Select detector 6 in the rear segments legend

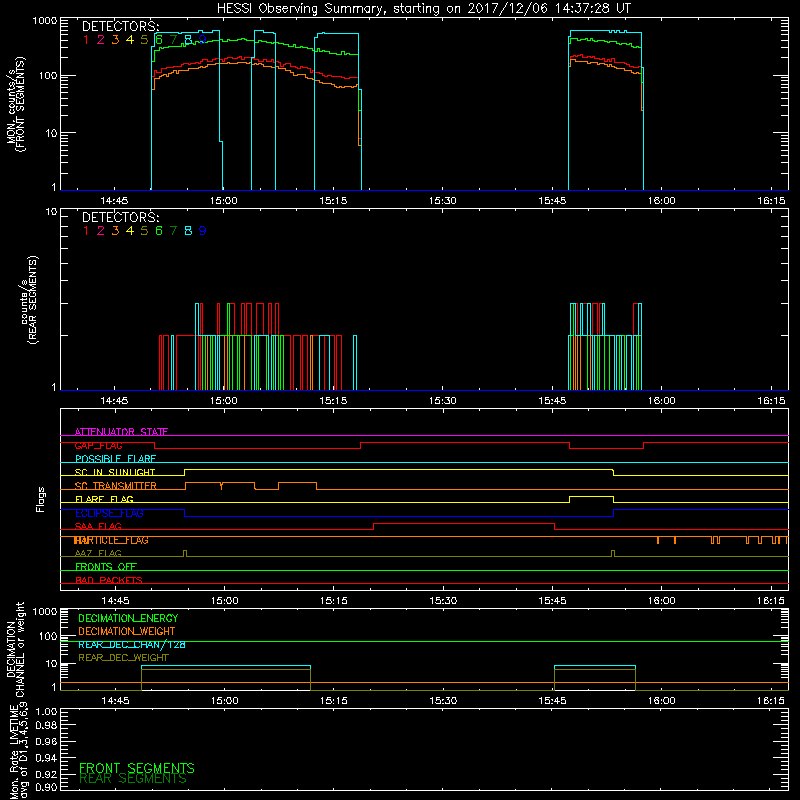tap(159, 231)
